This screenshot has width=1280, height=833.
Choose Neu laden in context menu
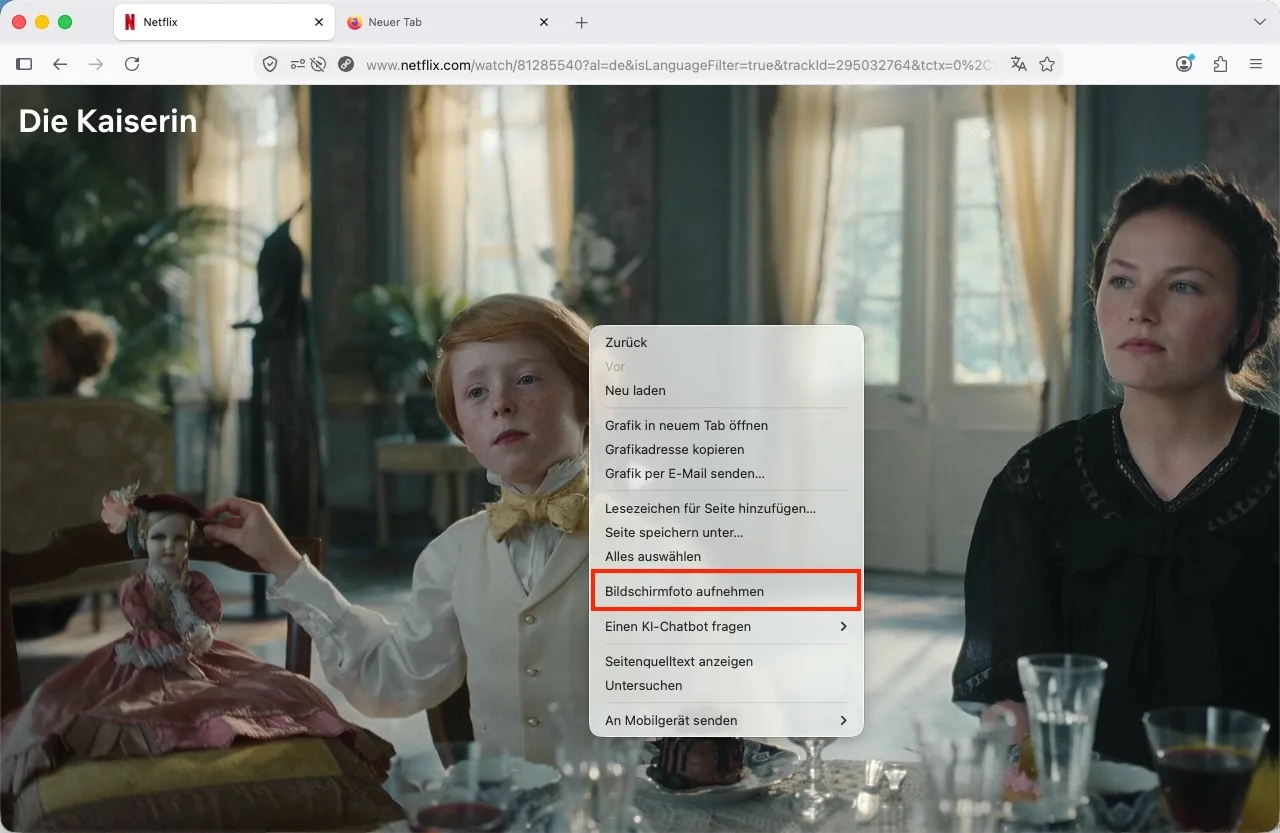pos(726,390)
